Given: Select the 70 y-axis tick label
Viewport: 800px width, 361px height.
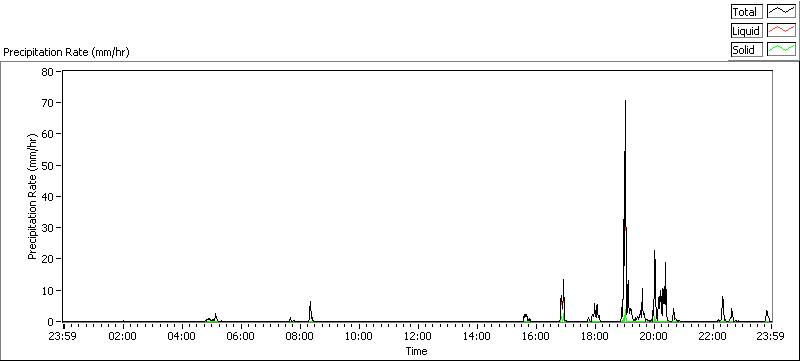Looking at the screenshot, I should pyautogui.click(x=47, y=102).
